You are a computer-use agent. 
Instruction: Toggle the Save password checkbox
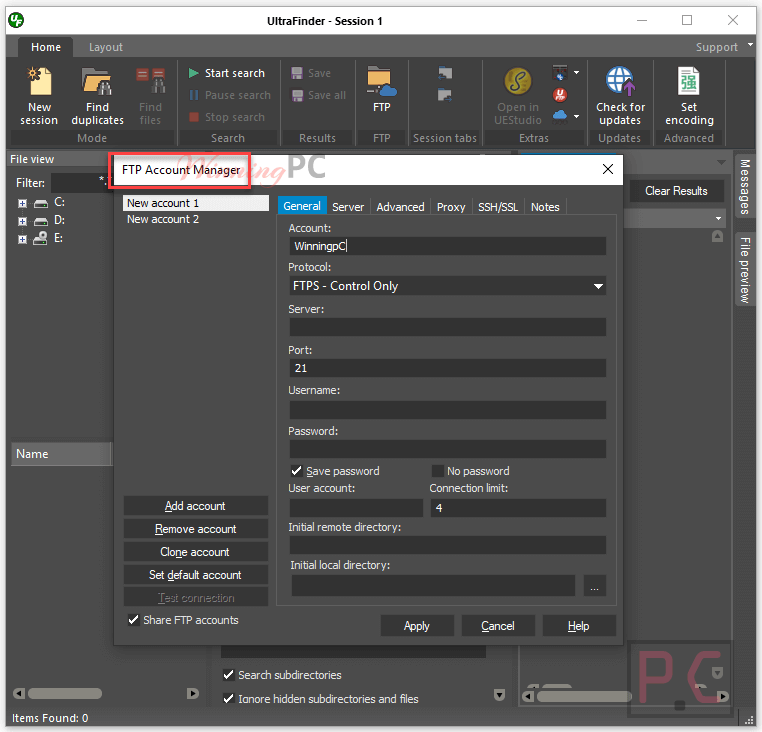point(296,471)
